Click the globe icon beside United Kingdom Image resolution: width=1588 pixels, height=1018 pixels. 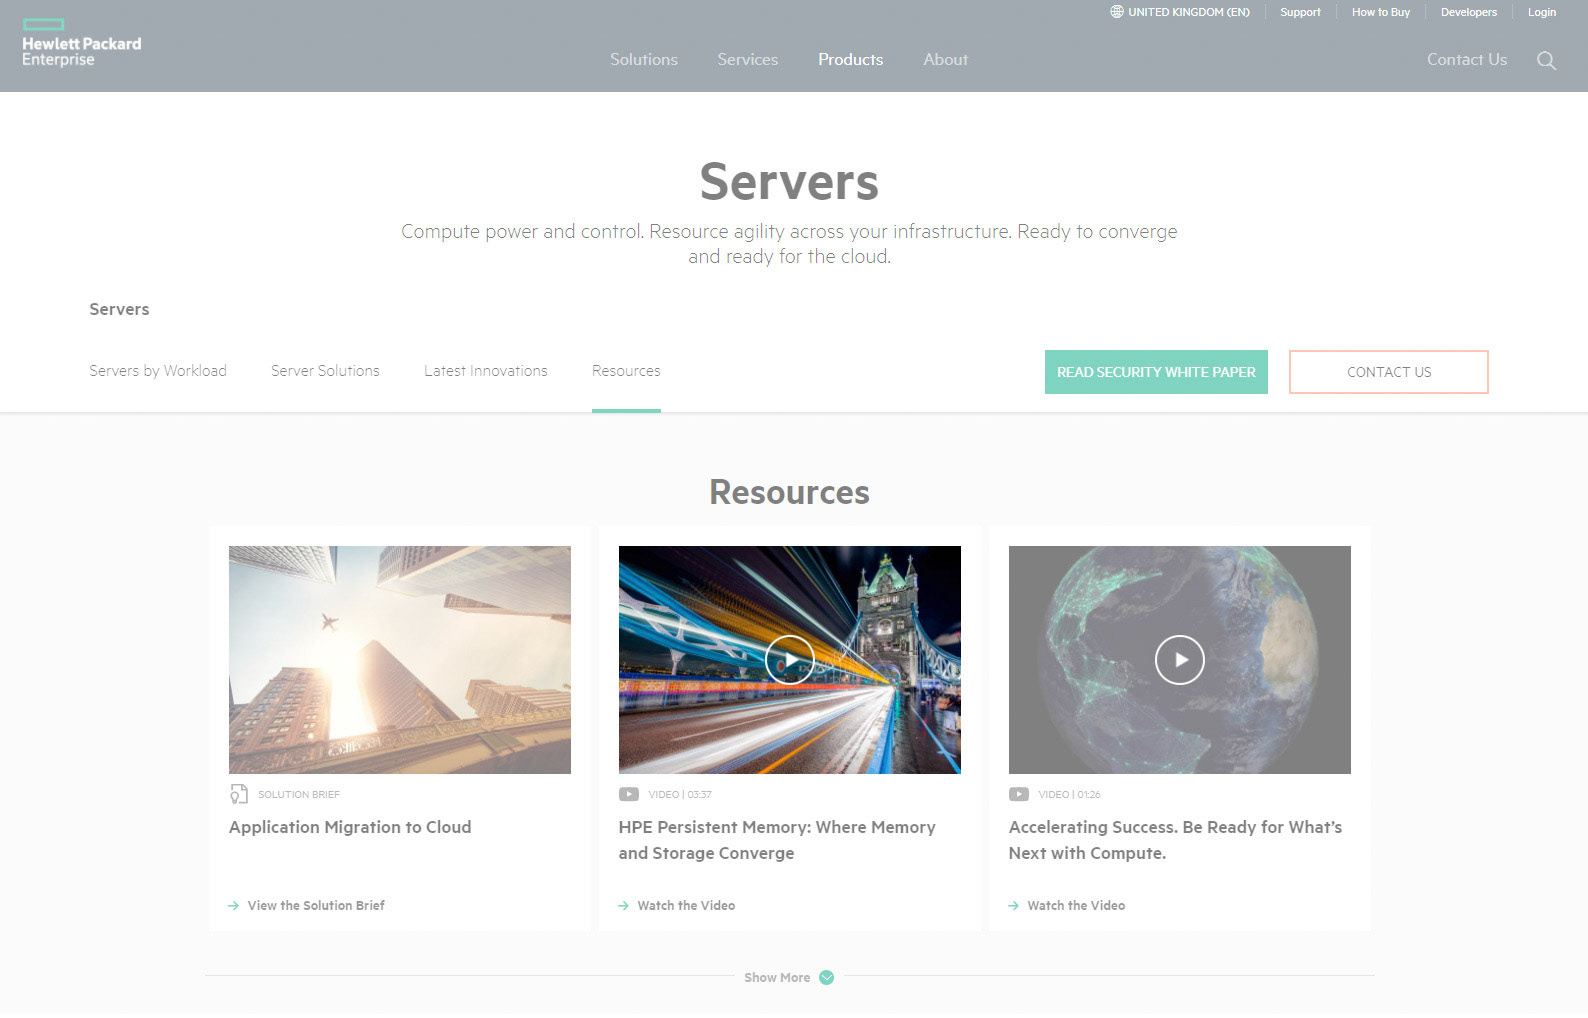tap(1116, 12)
